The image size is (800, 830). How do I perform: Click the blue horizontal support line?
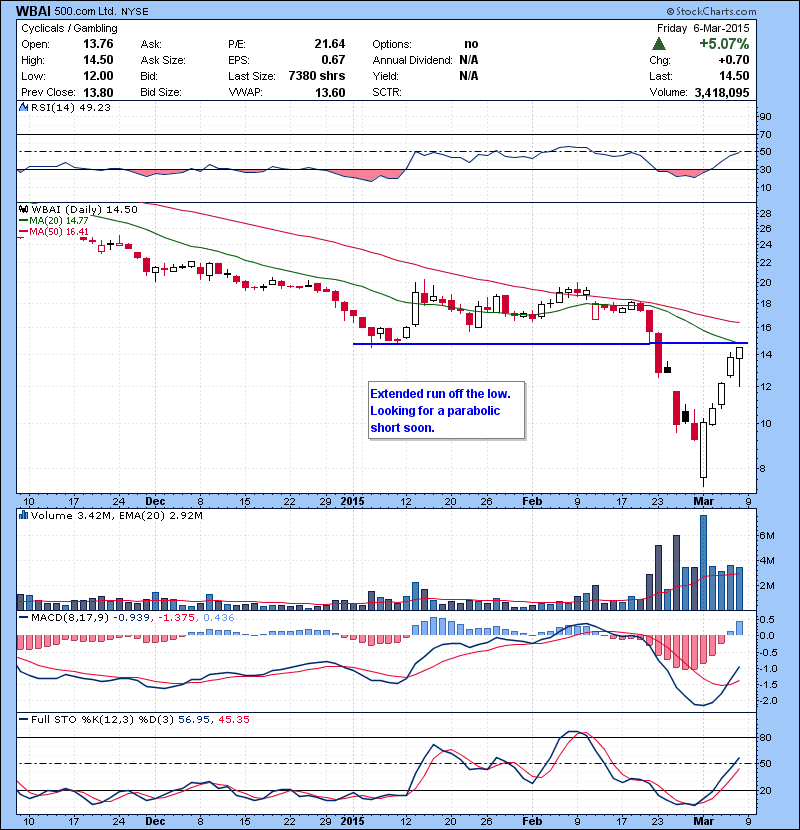pyautogui.click(x=551, y=344)
